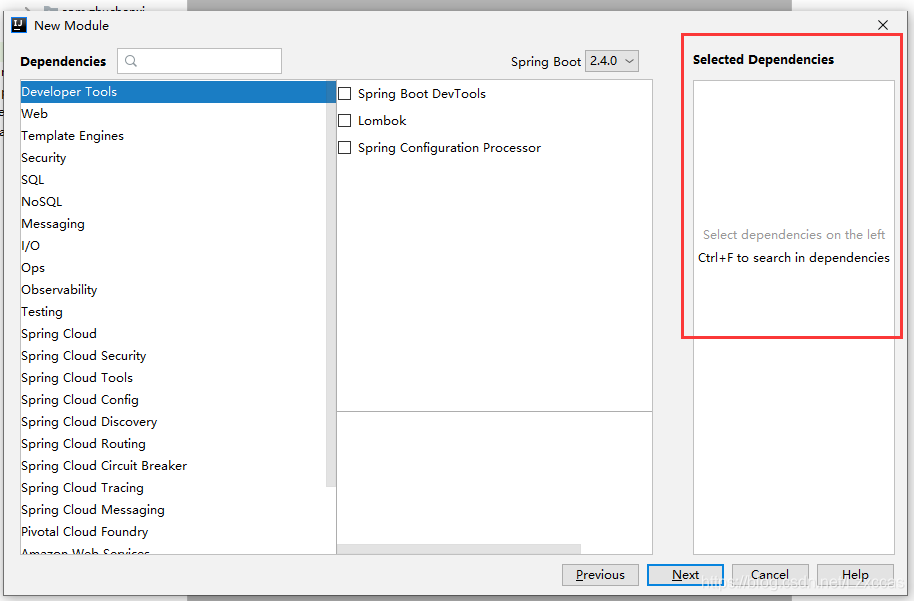Open the Observability category
This screenshot has width=914, height=601.
click(x=178, y=290)
